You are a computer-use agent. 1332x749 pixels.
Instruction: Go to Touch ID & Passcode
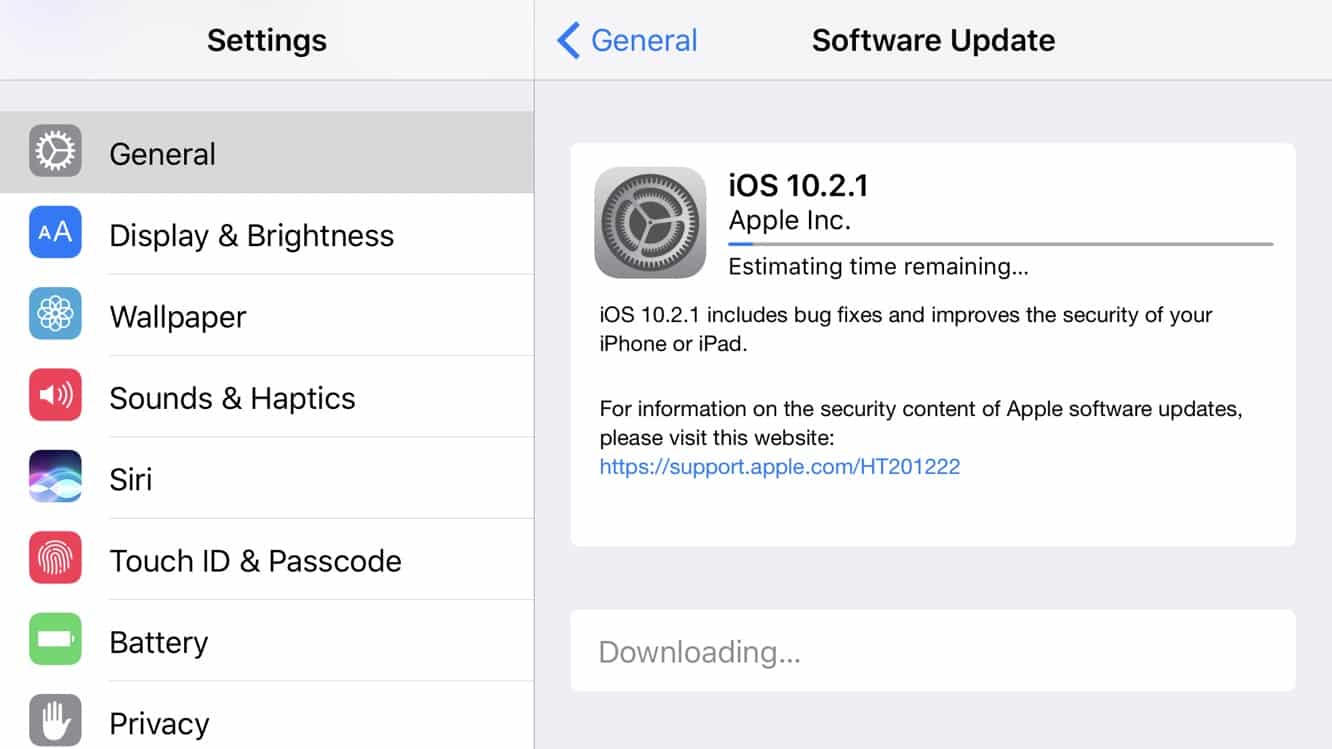click(255, 561)
